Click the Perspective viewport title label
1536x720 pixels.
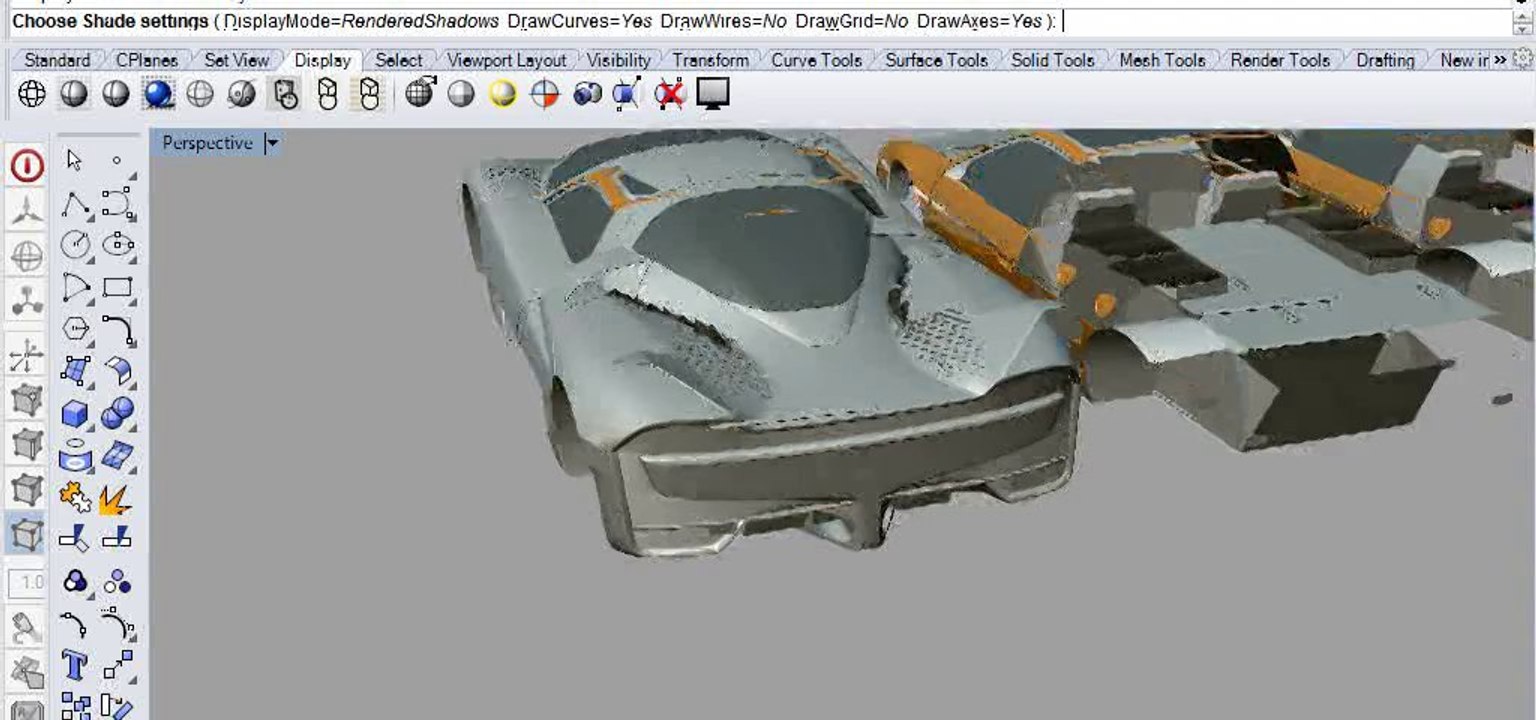tap(207, 143)
